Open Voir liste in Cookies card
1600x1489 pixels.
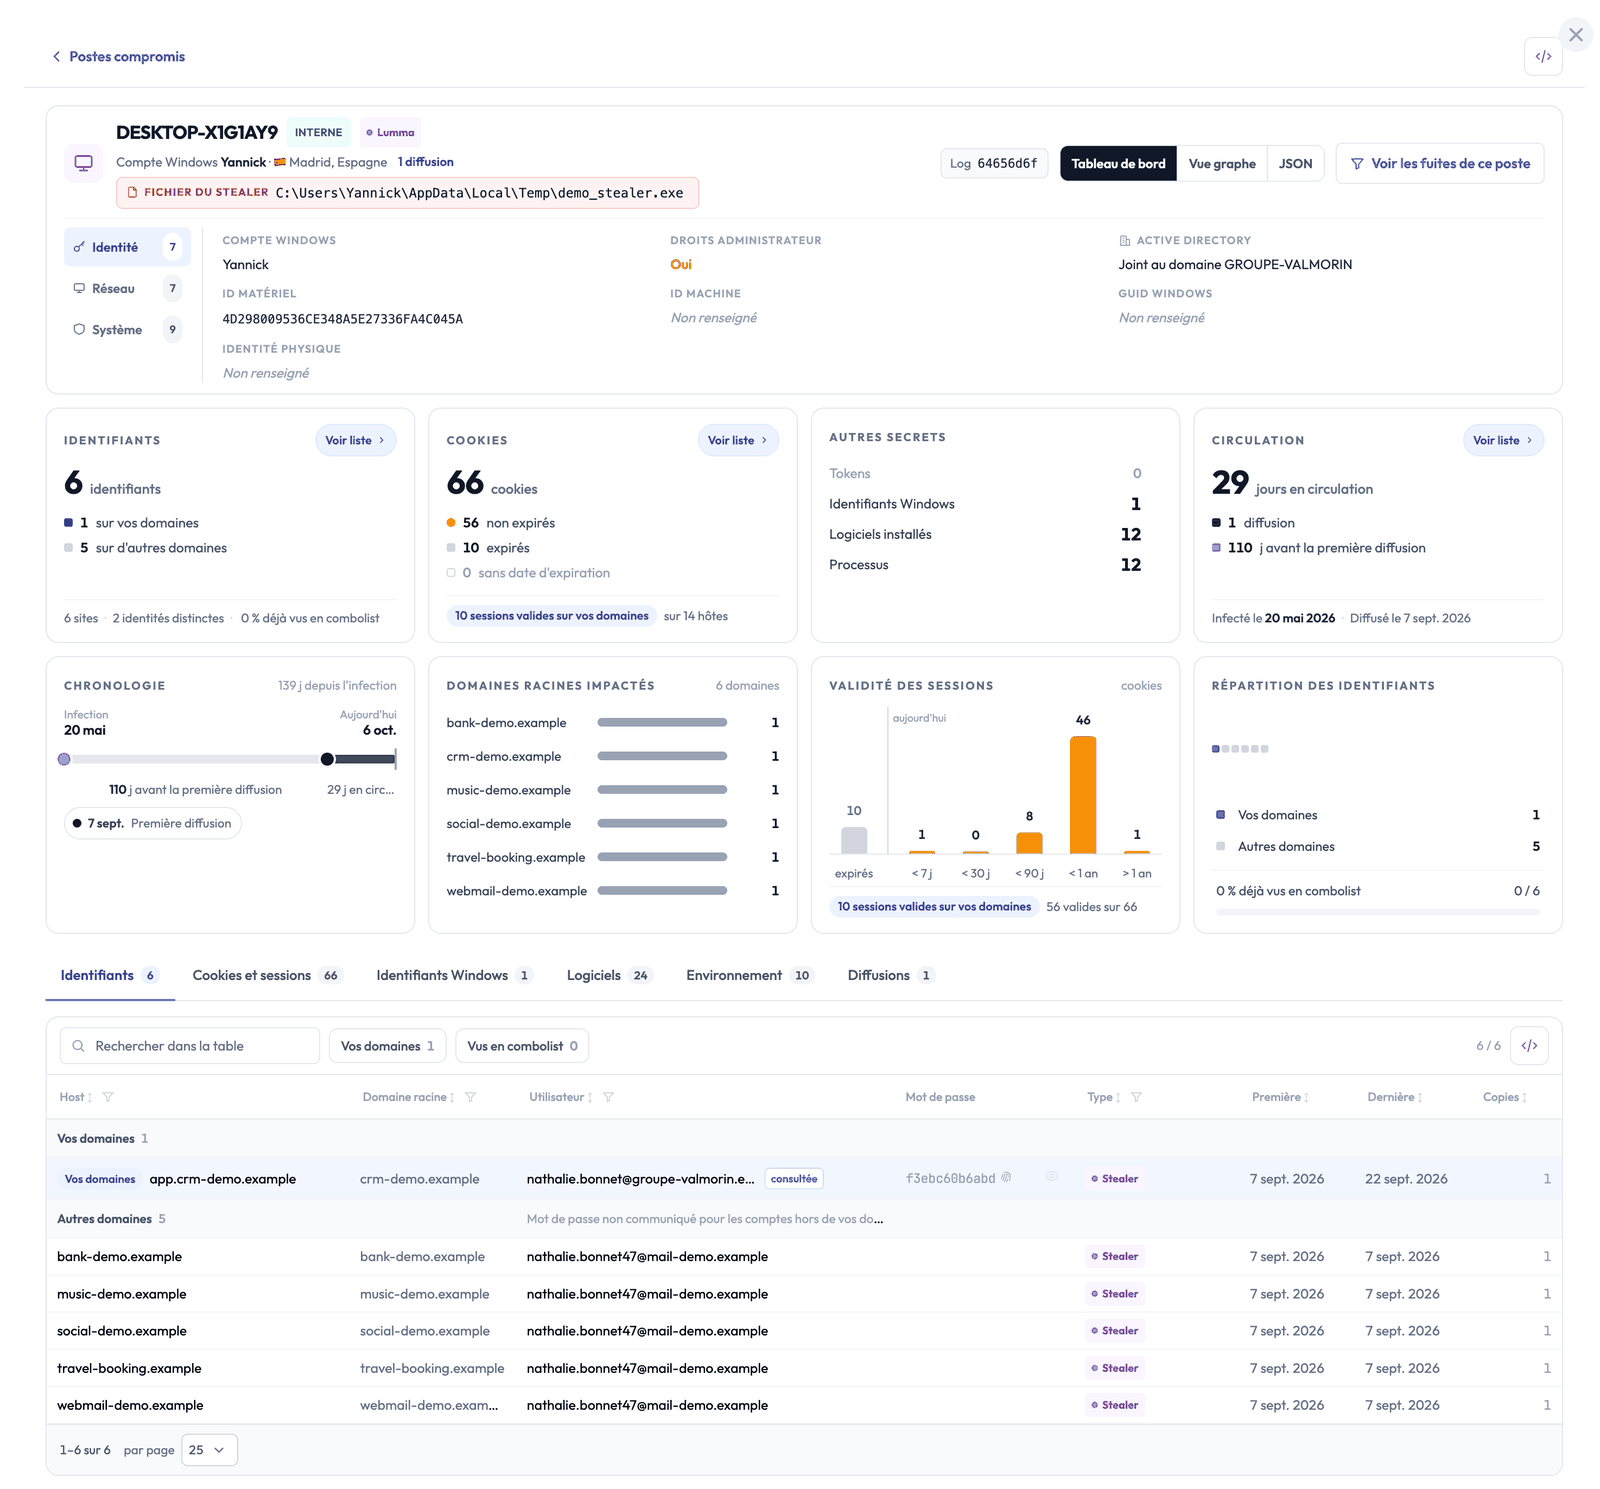coord(738,440)
